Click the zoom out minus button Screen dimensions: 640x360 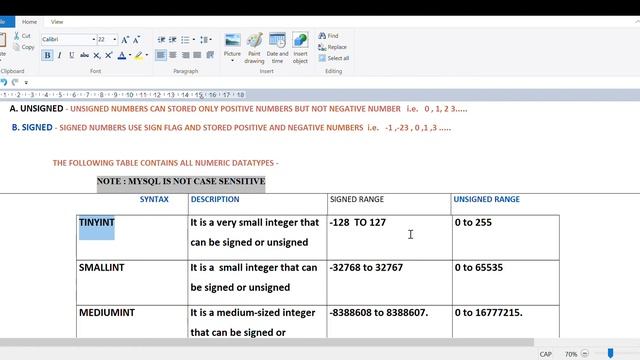click(x=585, y=353)
